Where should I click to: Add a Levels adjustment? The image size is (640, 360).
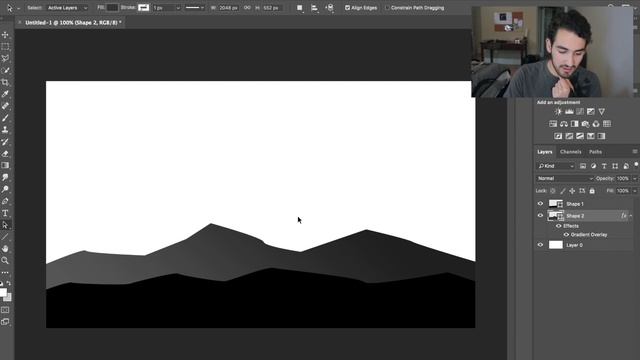[569, 111]
